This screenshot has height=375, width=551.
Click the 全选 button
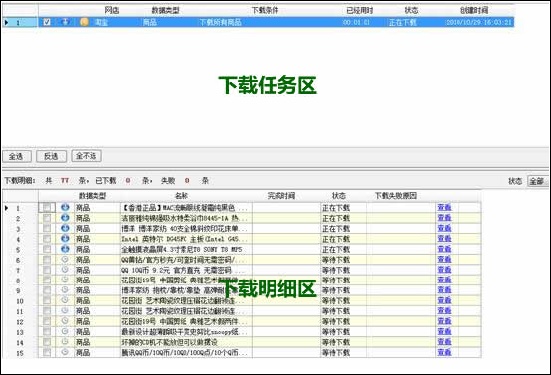pyautogui.click(x=17, y=156)
